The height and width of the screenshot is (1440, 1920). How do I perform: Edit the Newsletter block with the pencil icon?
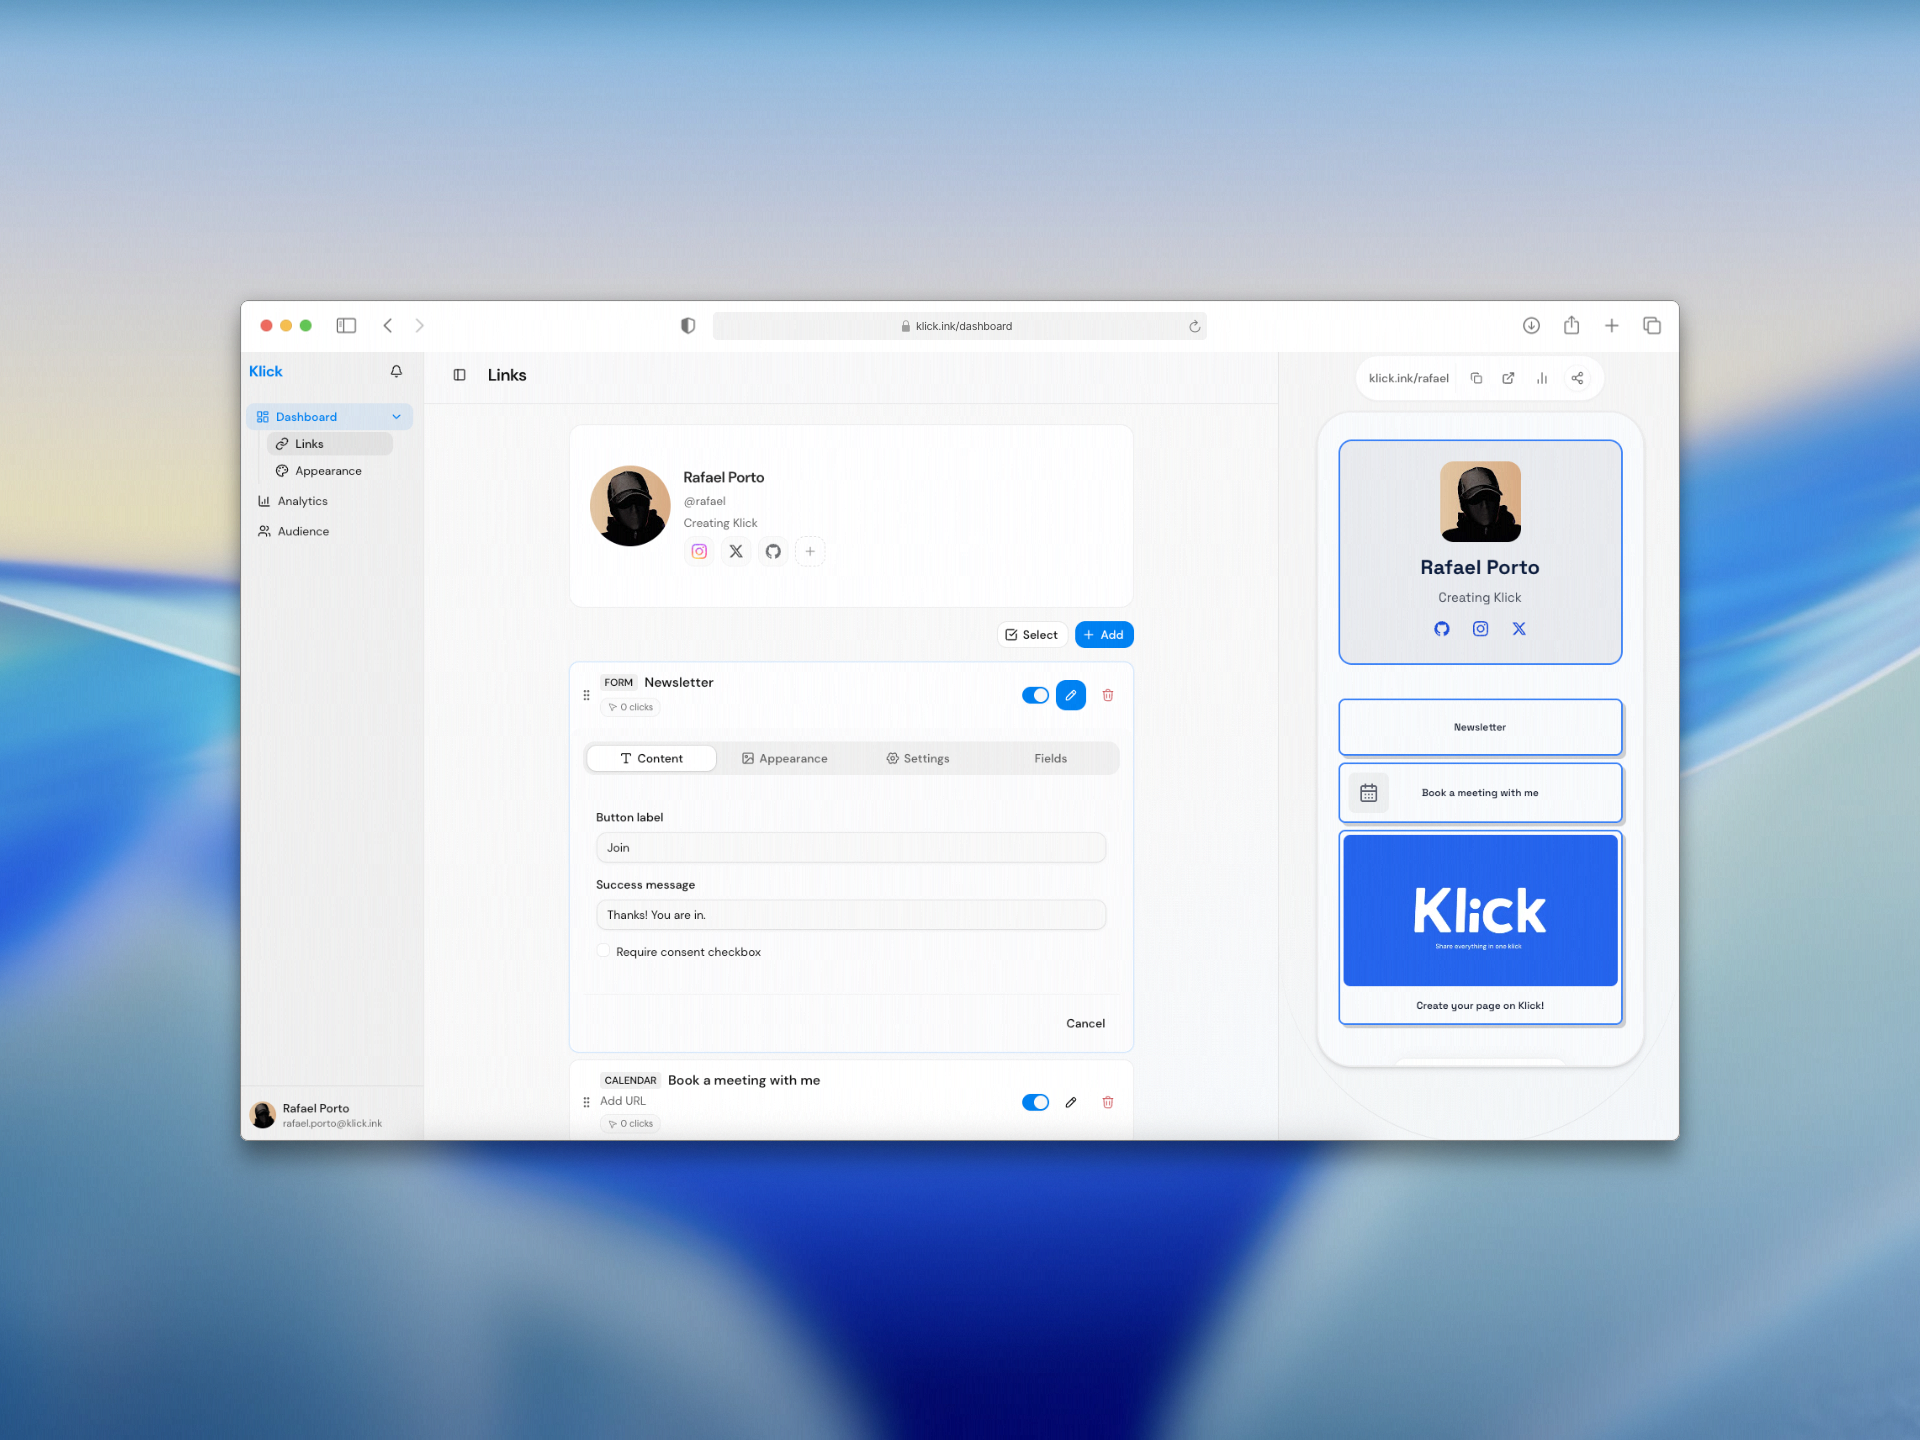coord(1070,694)
